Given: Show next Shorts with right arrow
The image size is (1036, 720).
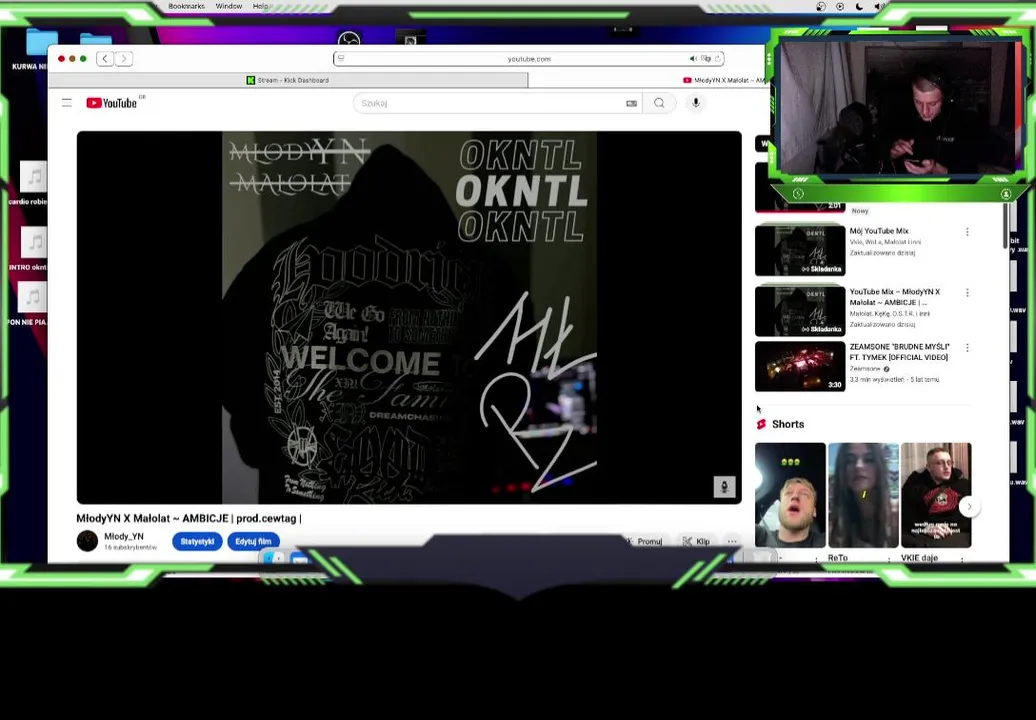Looking at the screenshot, I should 969,507.
